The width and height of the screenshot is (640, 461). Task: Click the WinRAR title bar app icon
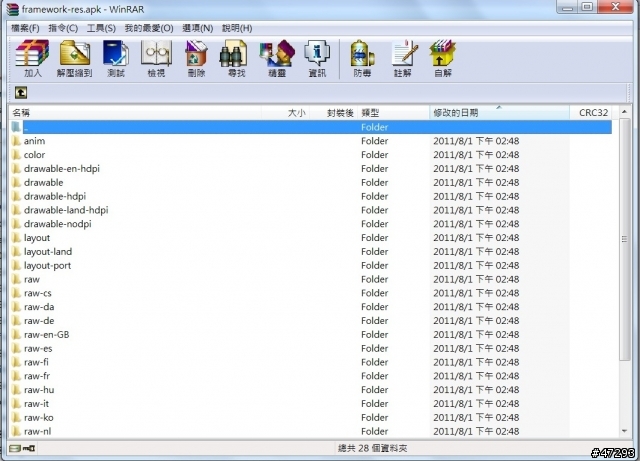(x=13, y=9)
